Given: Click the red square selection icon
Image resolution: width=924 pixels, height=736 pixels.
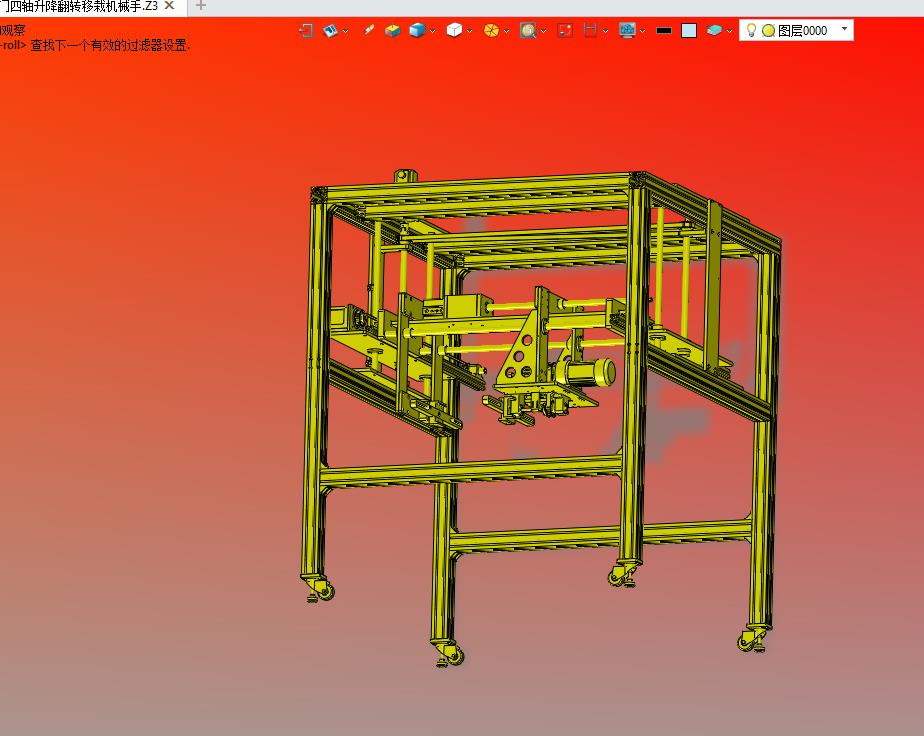Looking at the screenshot, I should 565,30.
